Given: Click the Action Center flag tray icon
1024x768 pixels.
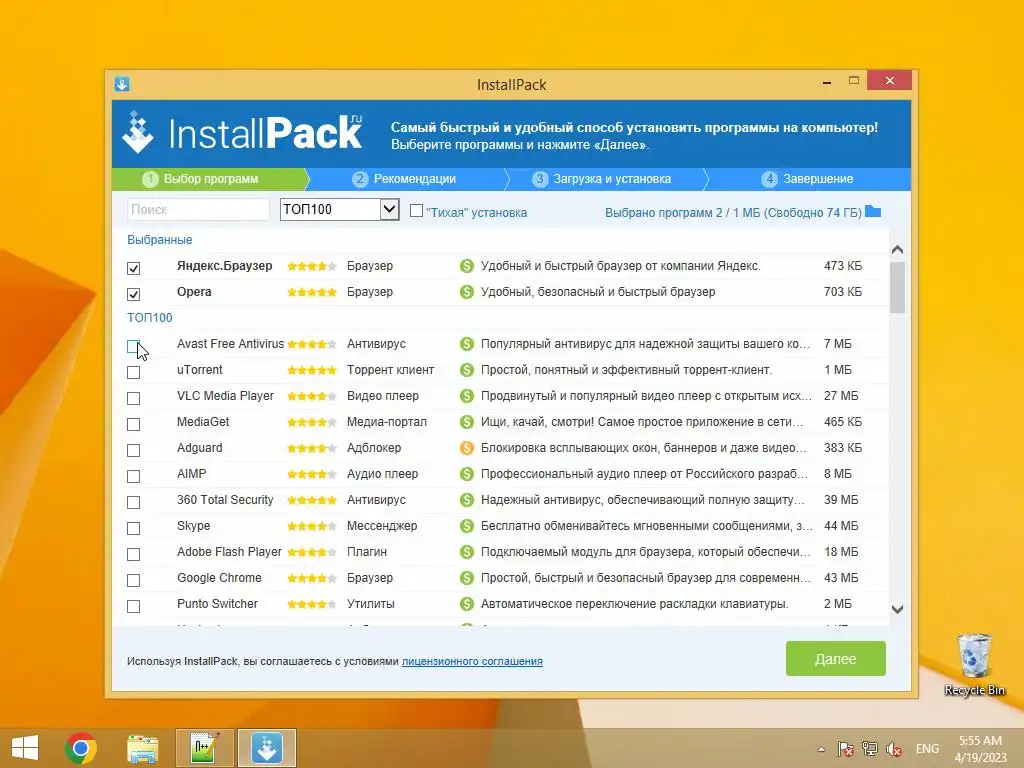Looking at the screenshot, I should coord(845,748).
